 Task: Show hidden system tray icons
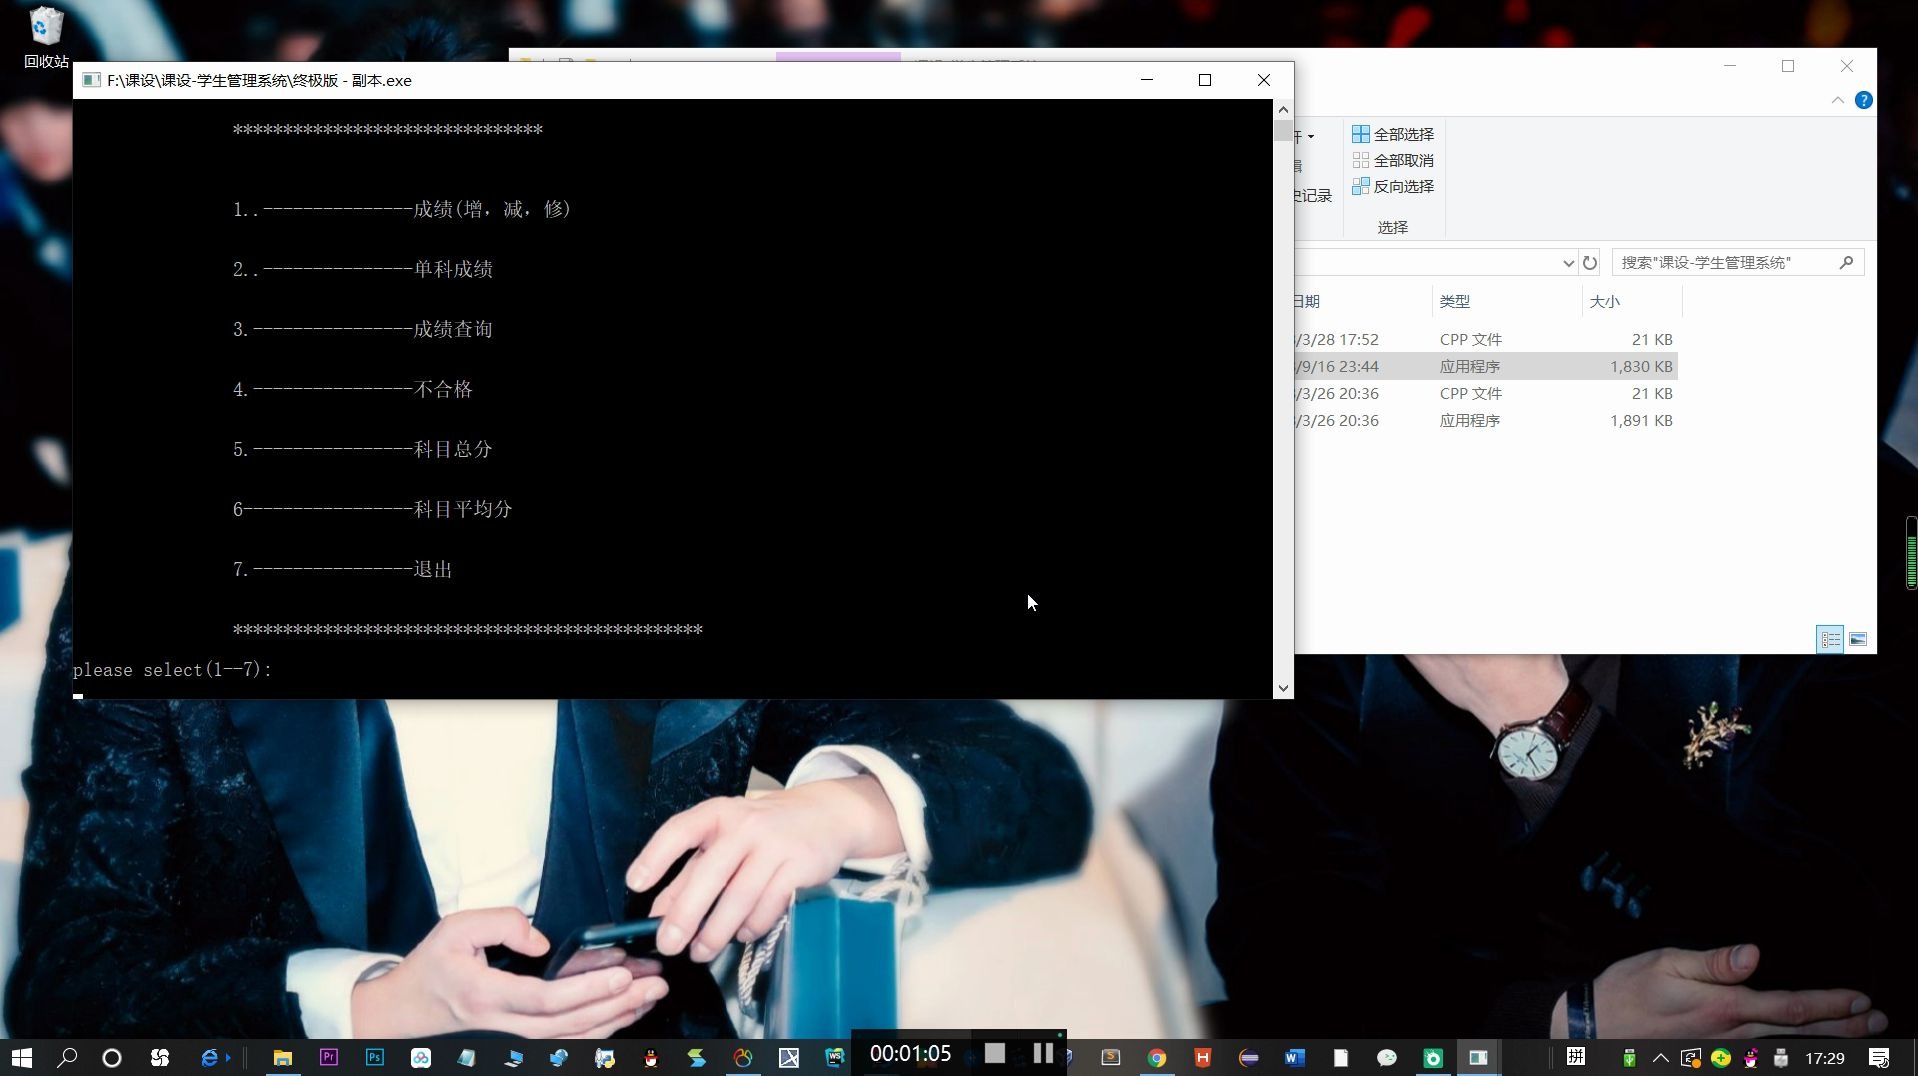click(1660, 1057)
